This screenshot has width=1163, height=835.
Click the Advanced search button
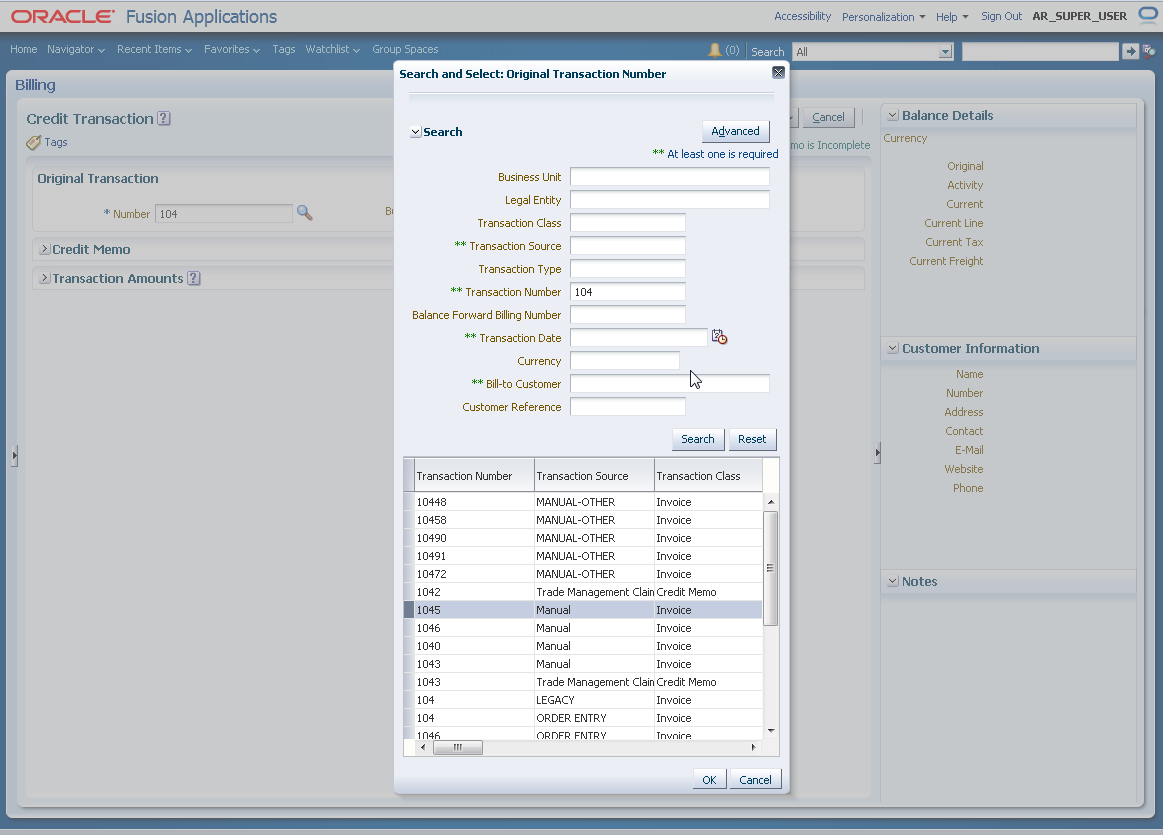tap(735, 131)
